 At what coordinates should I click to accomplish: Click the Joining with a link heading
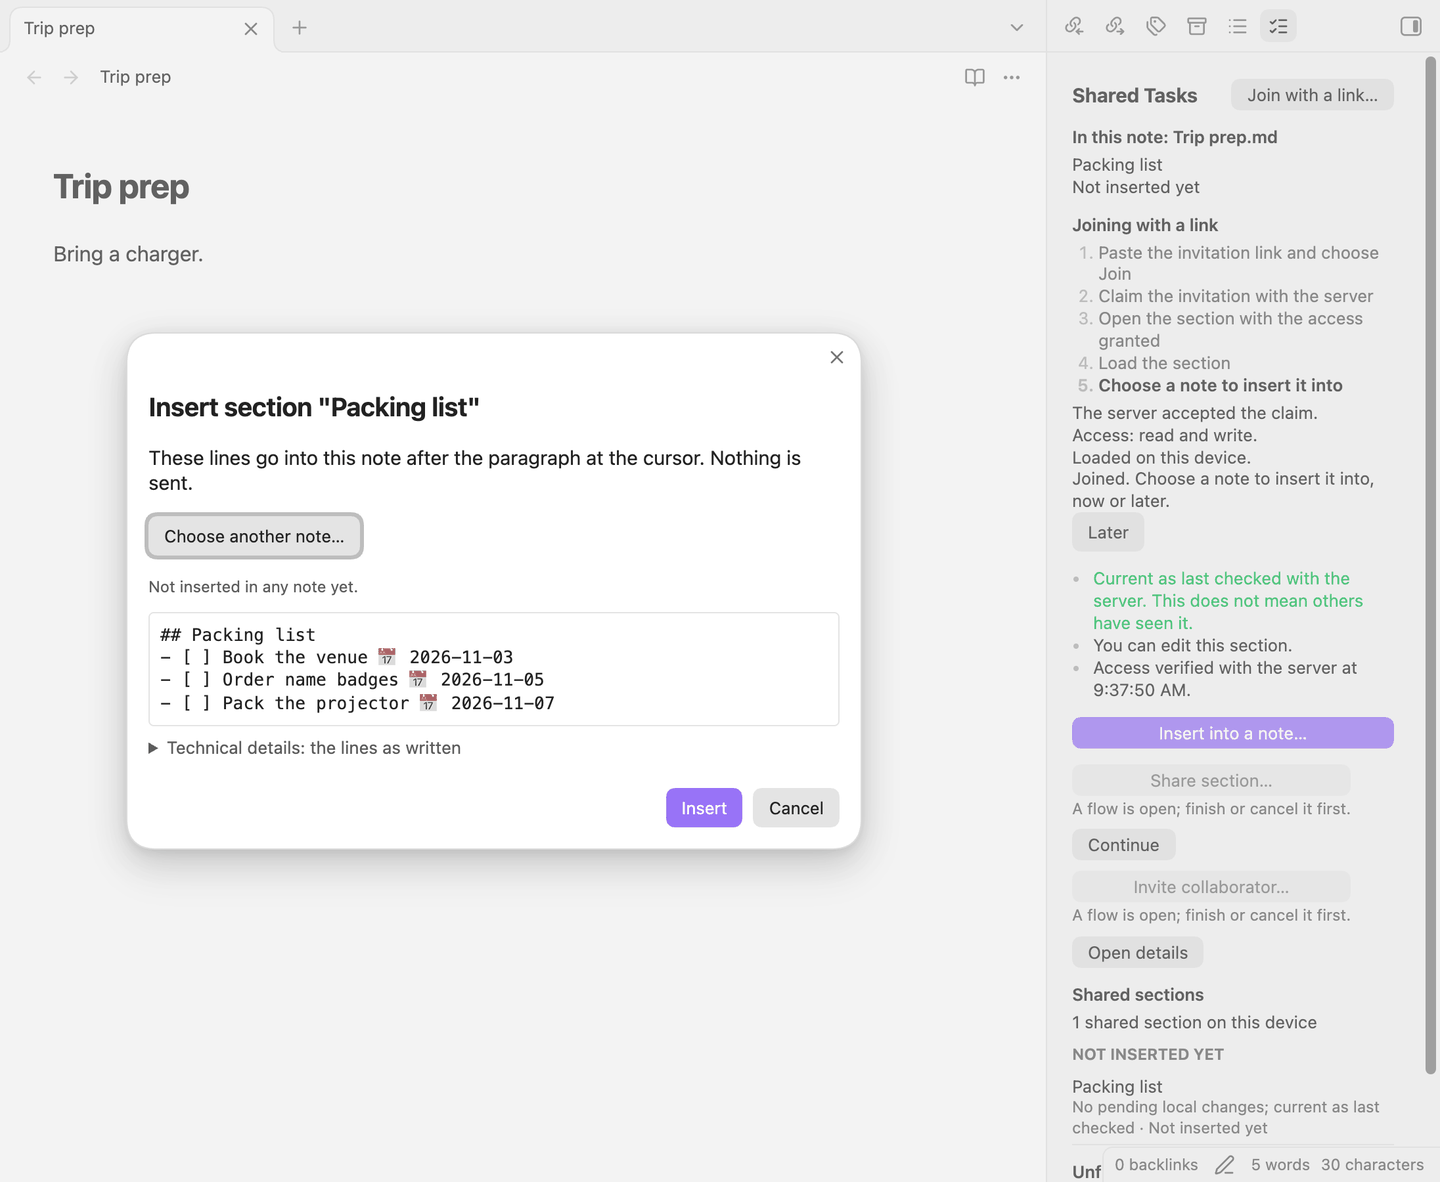(1145, 225)
